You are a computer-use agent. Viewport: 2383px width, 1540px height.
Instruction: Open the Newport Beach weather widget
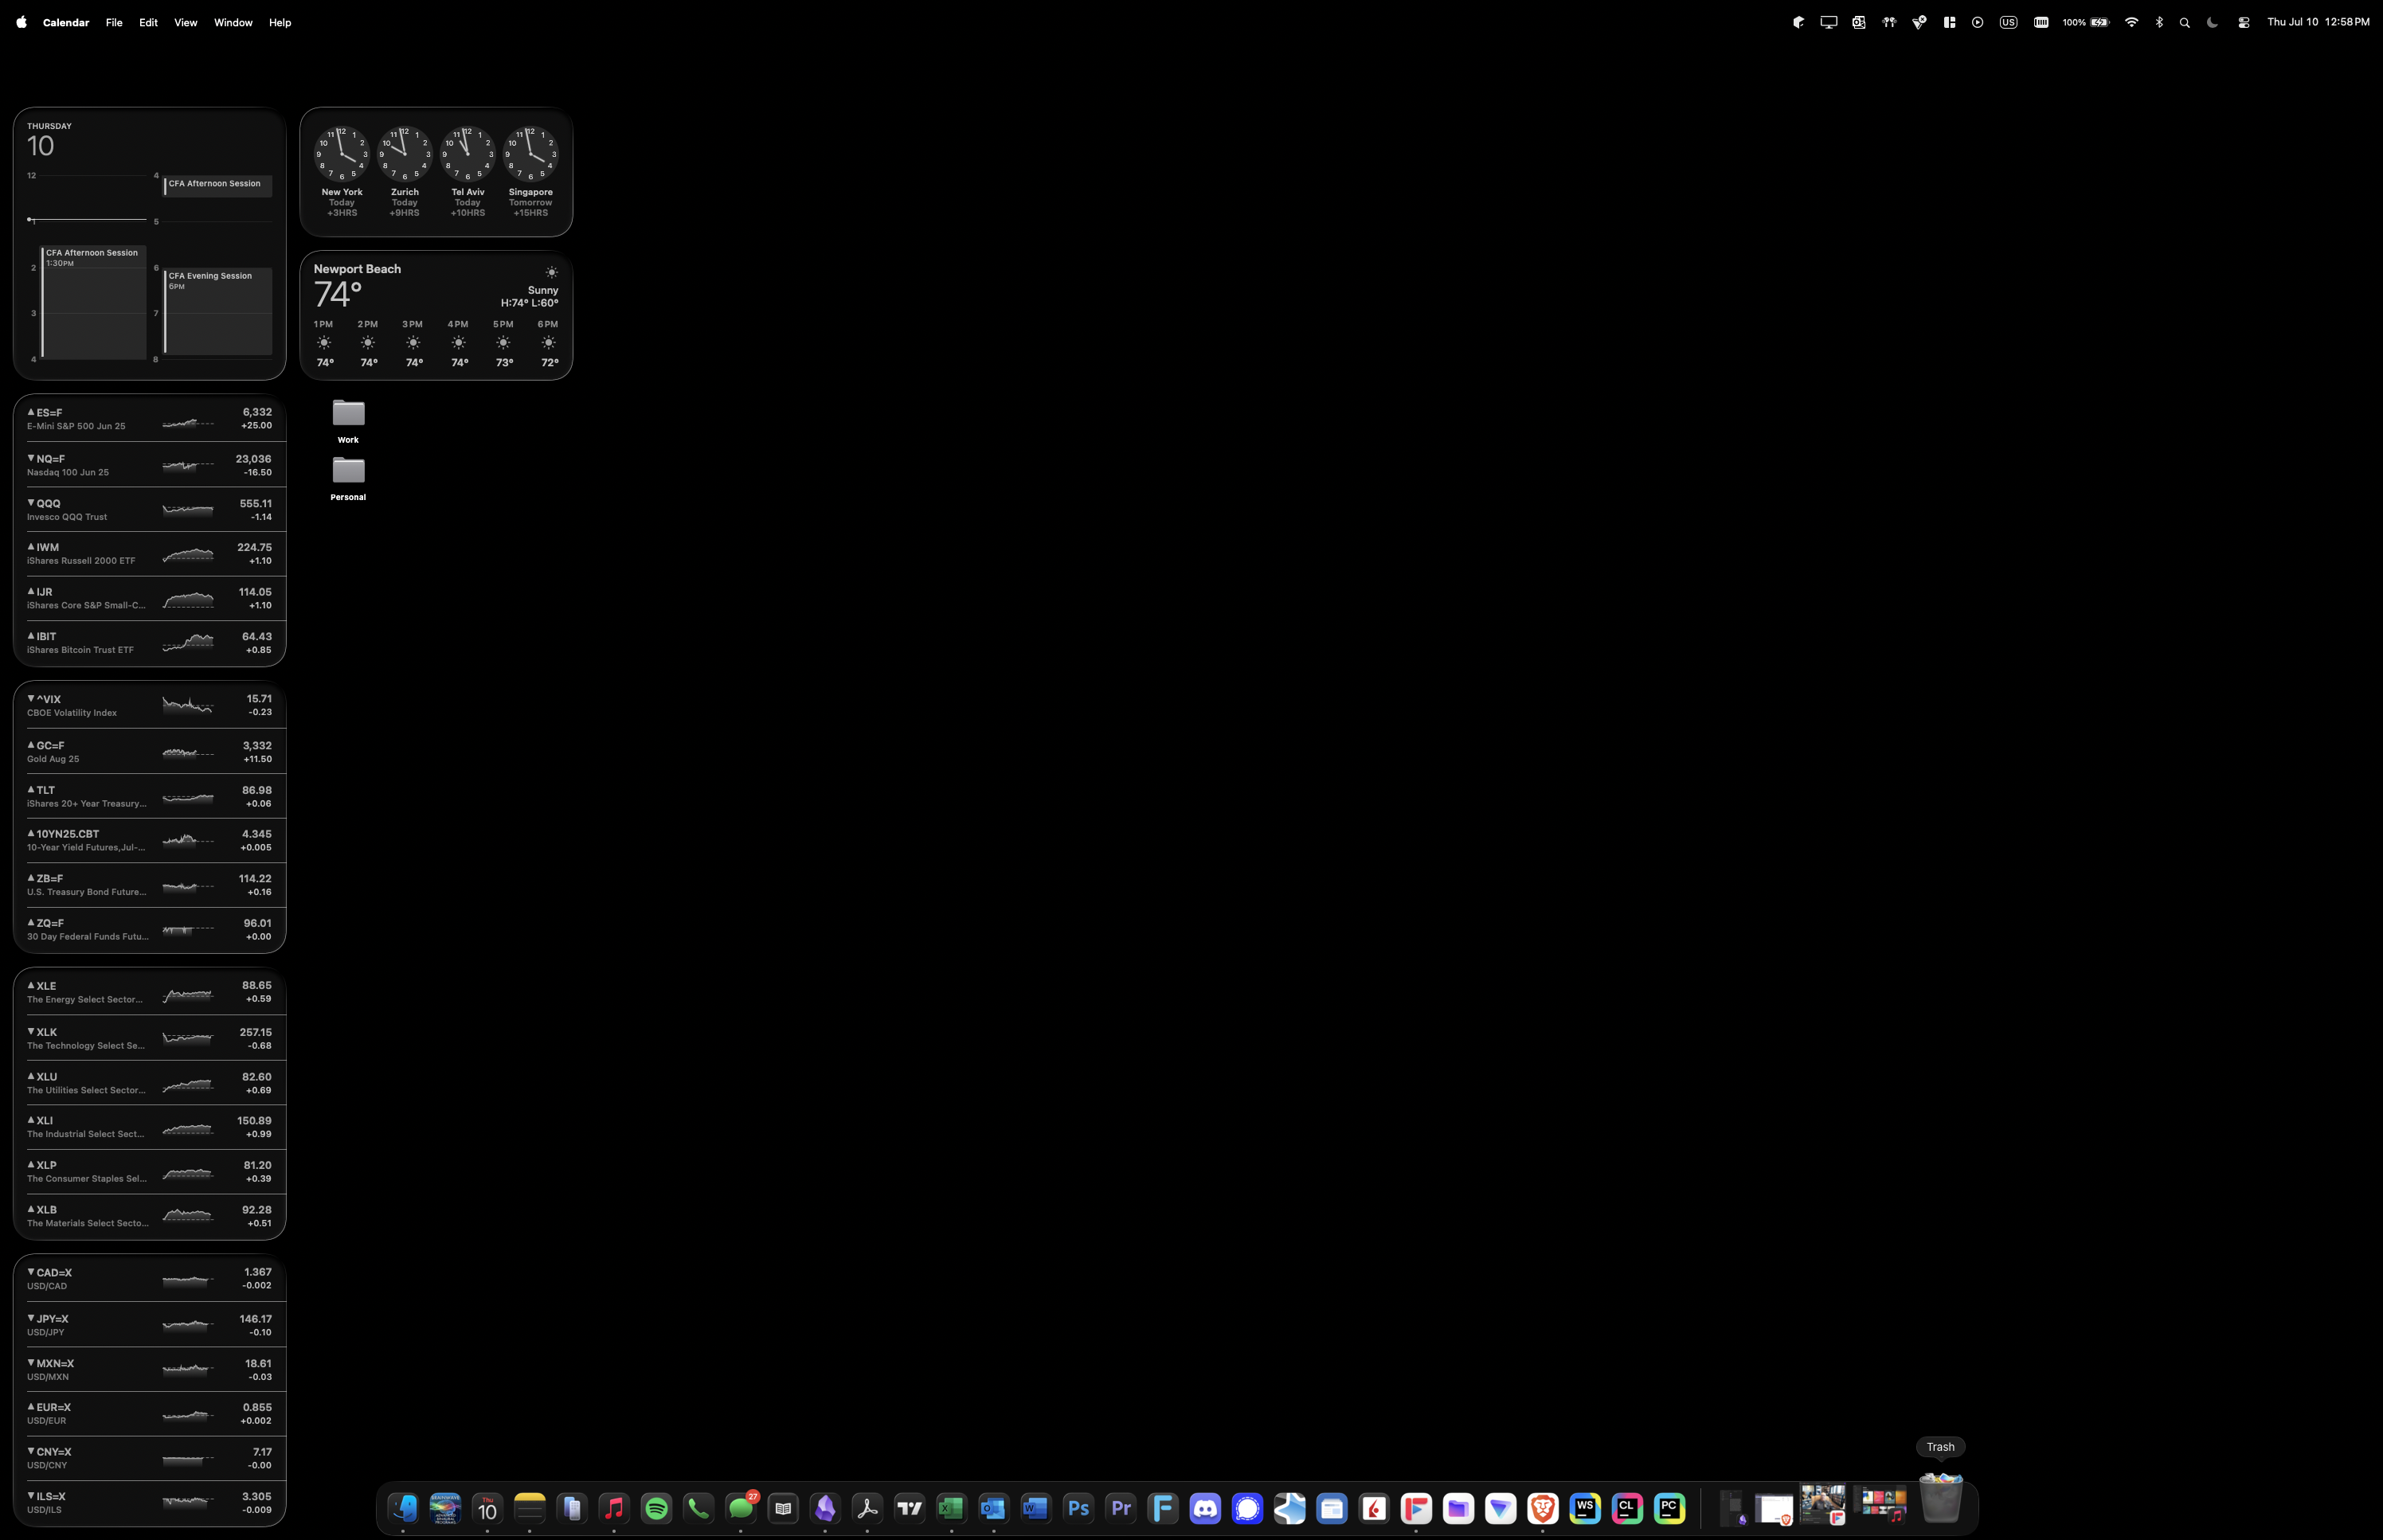click(436, 315)
